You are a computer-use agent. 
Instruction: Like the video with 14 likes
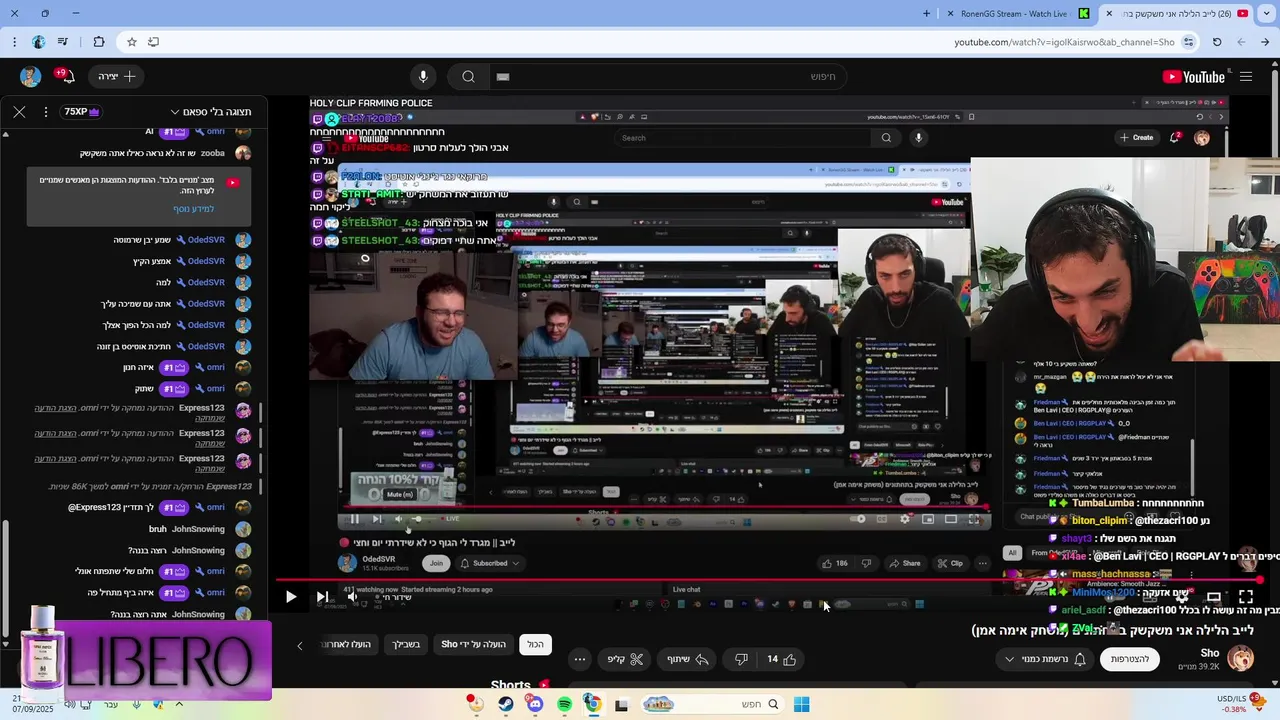pos(781,659)
